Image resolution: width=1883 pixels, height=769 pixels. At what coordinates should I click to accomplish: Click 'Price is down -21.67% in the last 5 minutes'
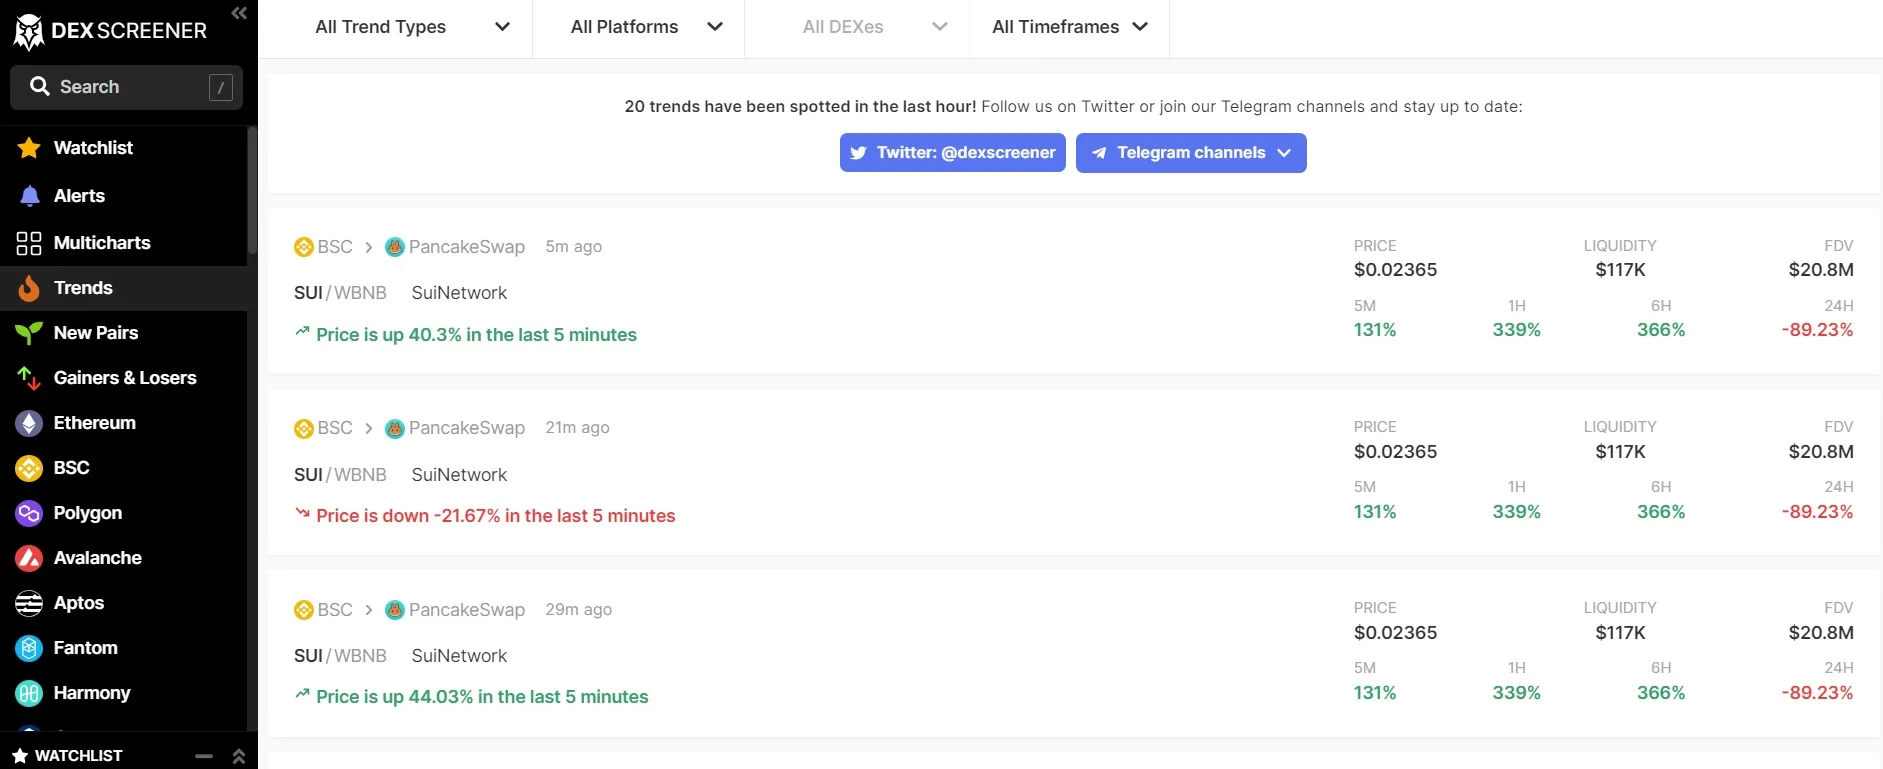click(x=496, y=516)
